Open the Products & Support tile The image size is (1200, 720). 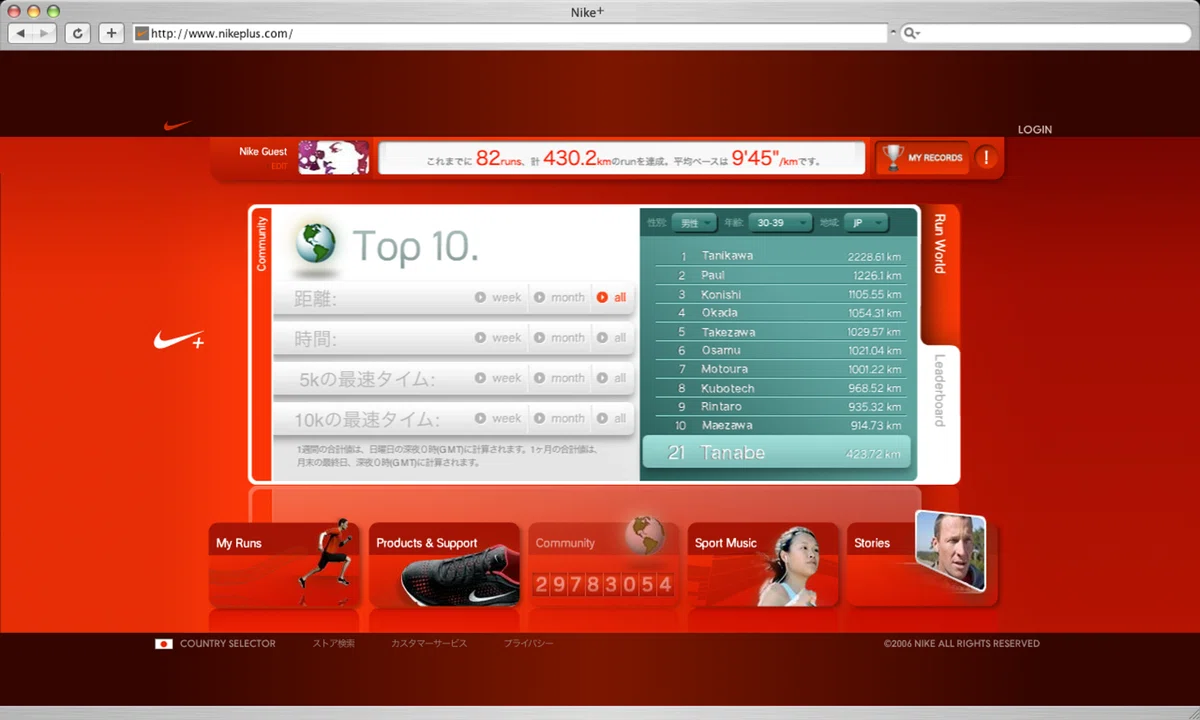point(444,564)
